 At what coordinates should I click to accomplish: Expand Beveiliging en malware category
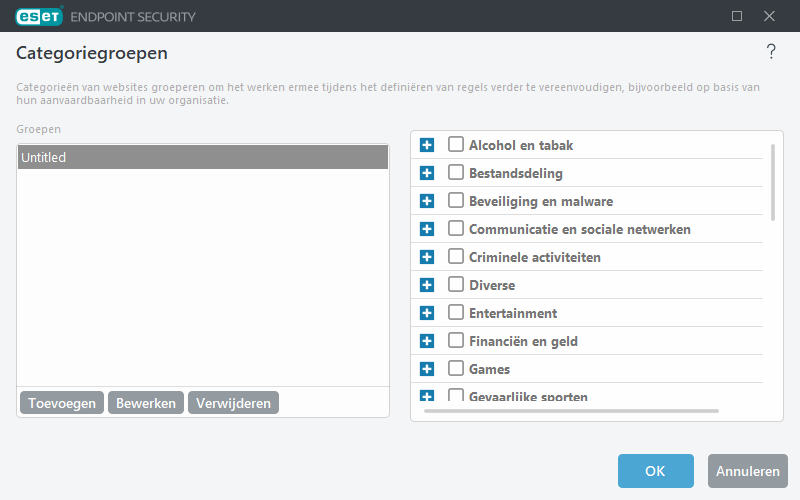point(427,201)
